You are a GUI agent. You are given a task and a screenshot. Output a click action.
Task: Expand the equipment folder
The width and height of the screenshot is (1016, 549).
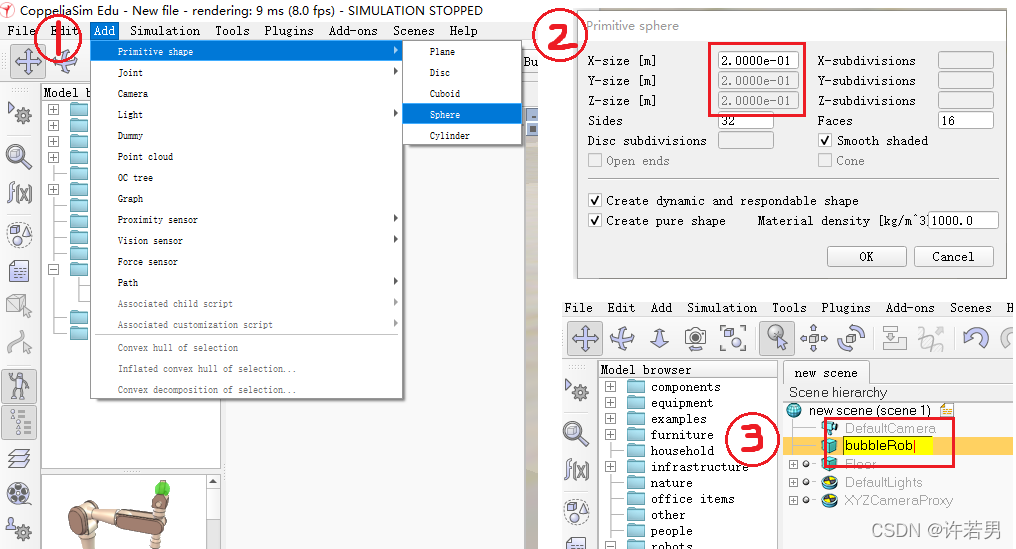[610, 403]
